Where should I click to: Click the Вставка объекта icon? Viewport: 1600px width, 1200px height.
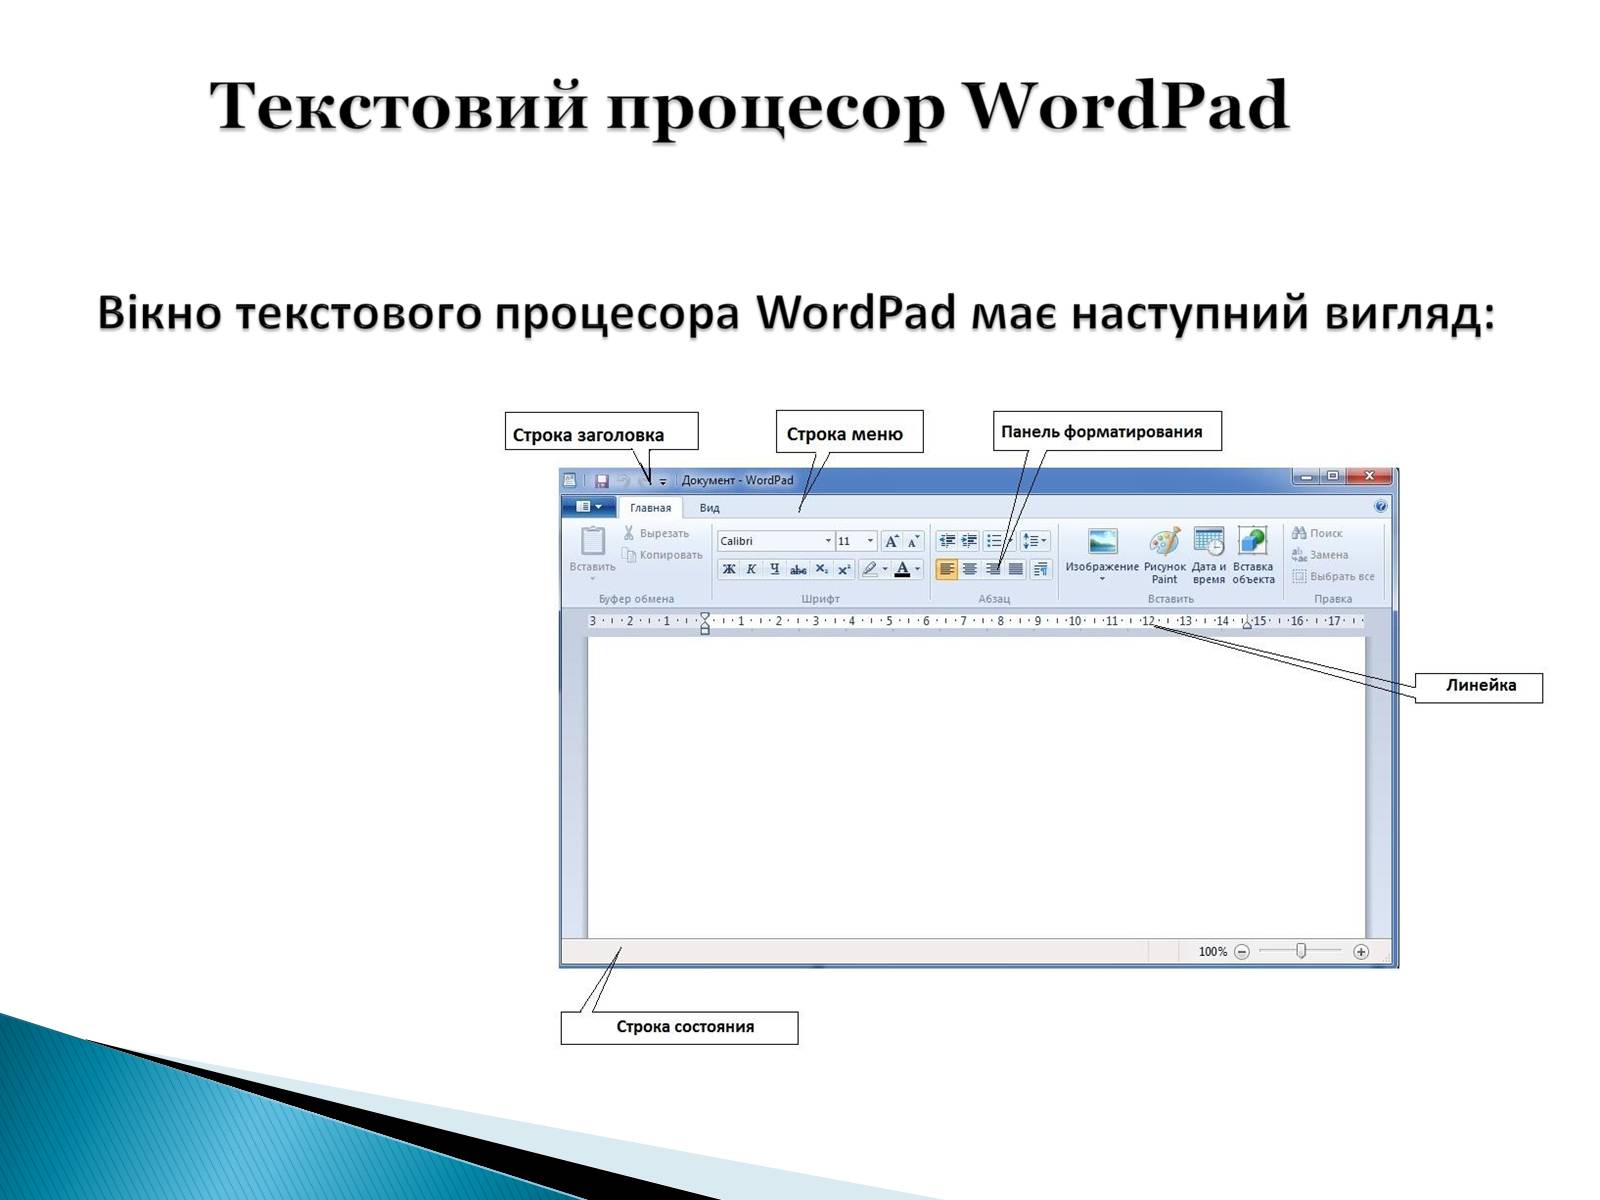point(1253,541)
